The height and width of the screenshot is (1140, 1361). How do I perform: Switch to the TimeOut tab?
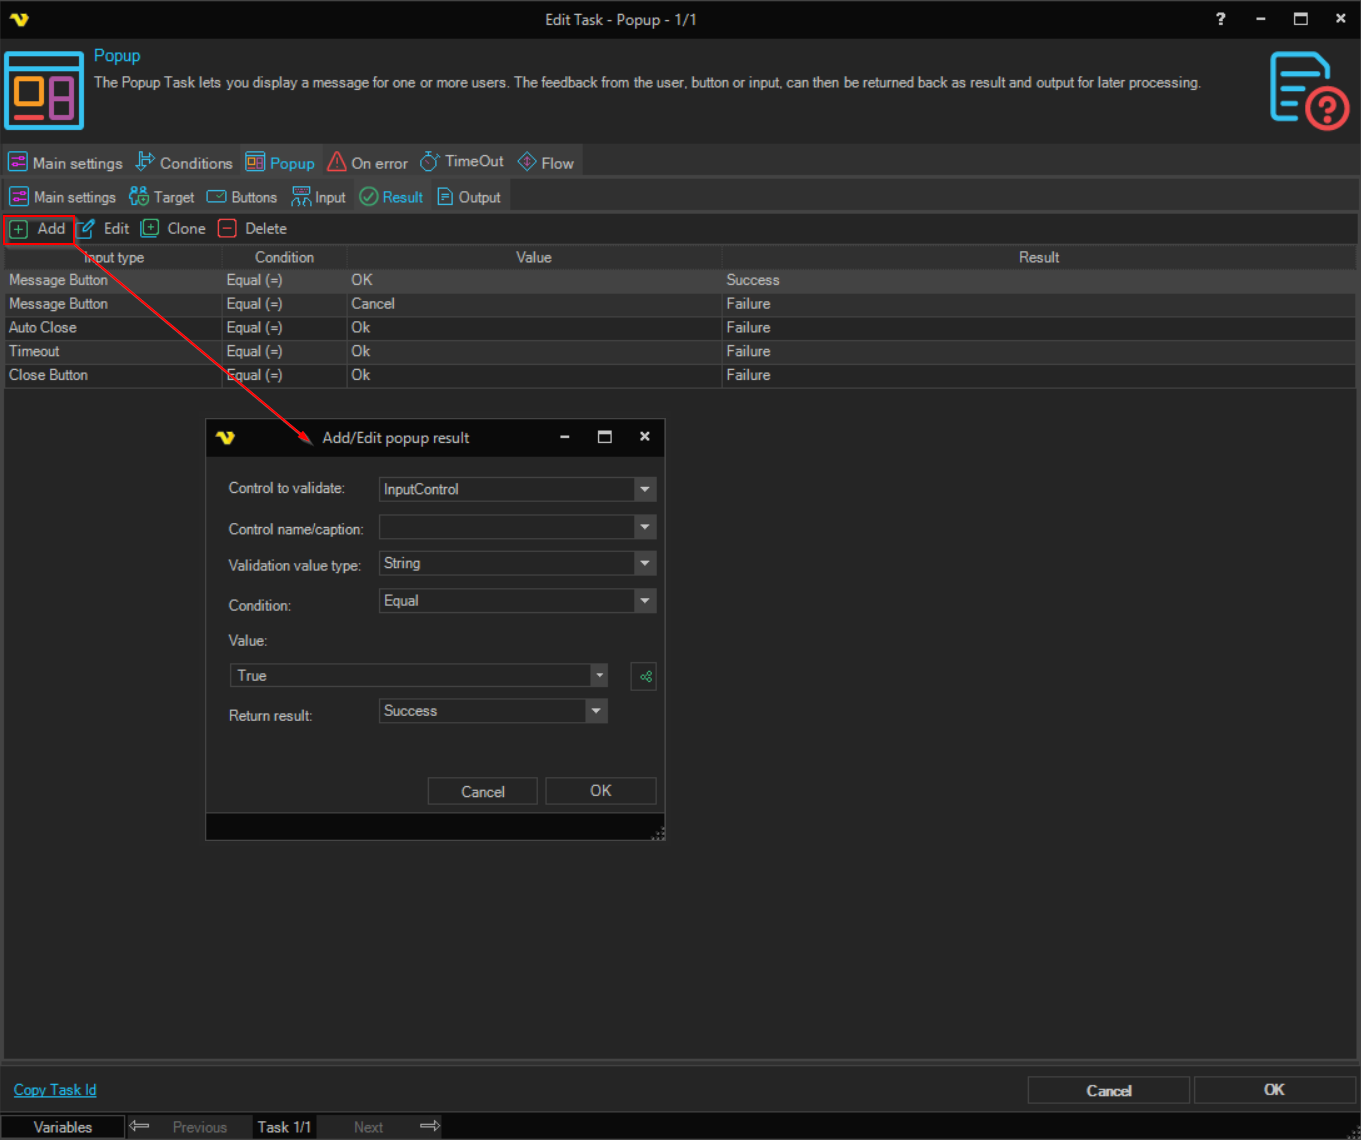462,162
